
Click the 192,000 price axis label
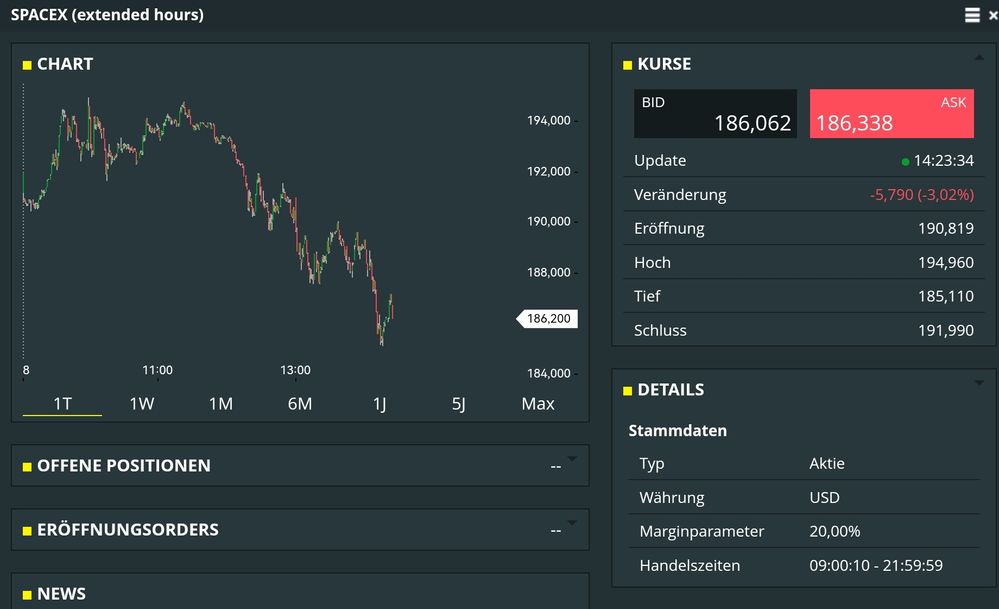click(x=549, y=171)
